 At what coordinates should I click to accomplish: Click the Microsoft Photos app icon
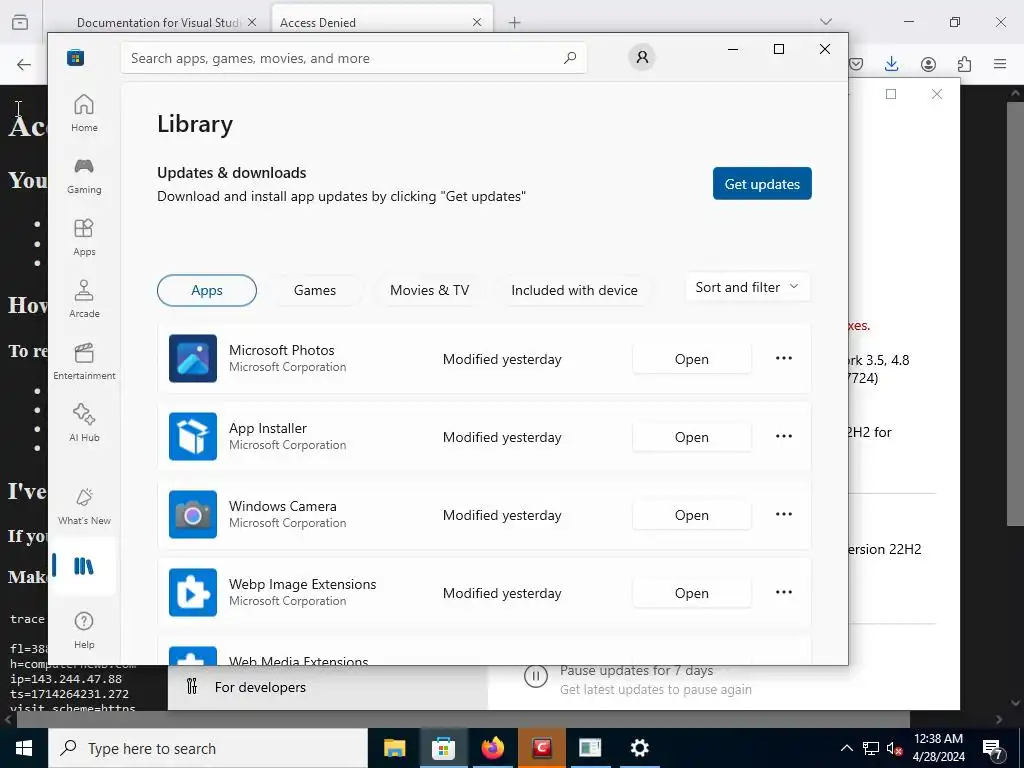pyautogui.click(x=193, y=359)
